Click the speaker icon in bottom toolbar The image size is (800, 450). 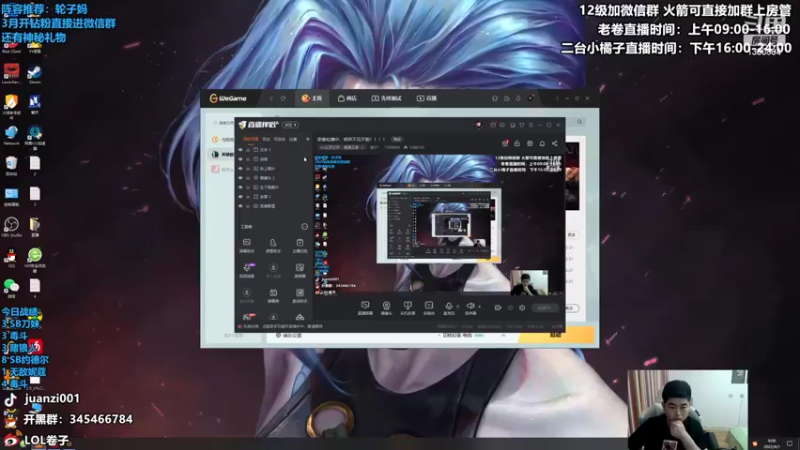coord(470,308)
